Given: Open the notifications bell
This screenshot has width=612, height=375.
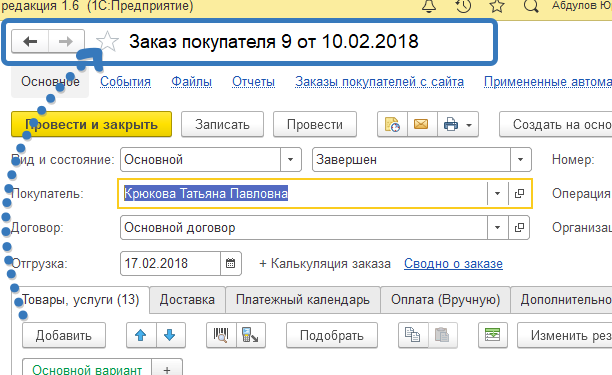Looking at the screenshot, I should (x=429, y=6).
